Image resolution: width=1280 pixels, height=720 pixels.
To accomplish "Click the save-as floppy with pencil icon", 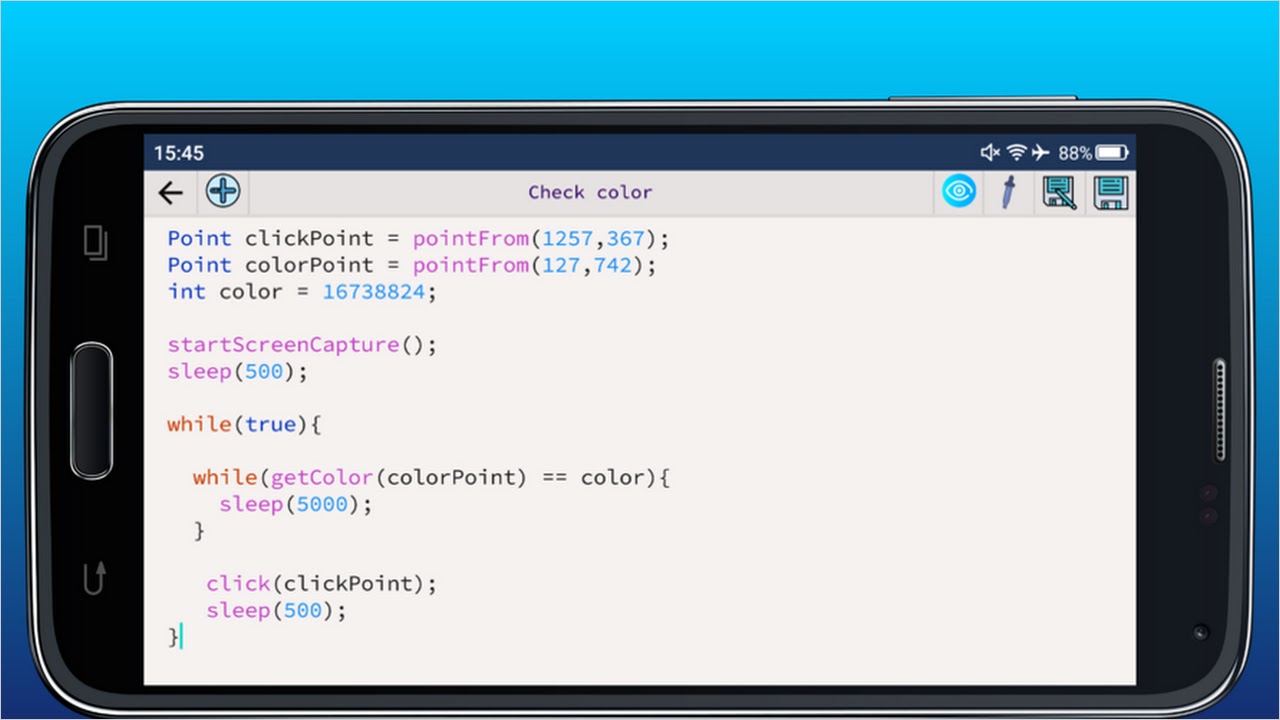I will (1059, 192).
